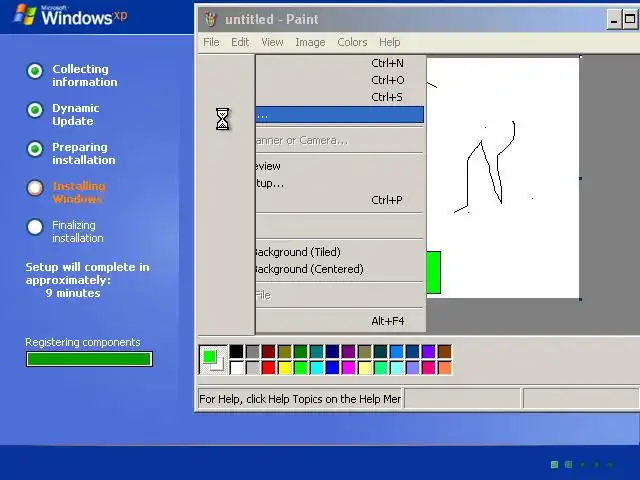Pick the bright lime green color swatch
The height and width of the screenshot is (480, 640).
coord(300,368)
